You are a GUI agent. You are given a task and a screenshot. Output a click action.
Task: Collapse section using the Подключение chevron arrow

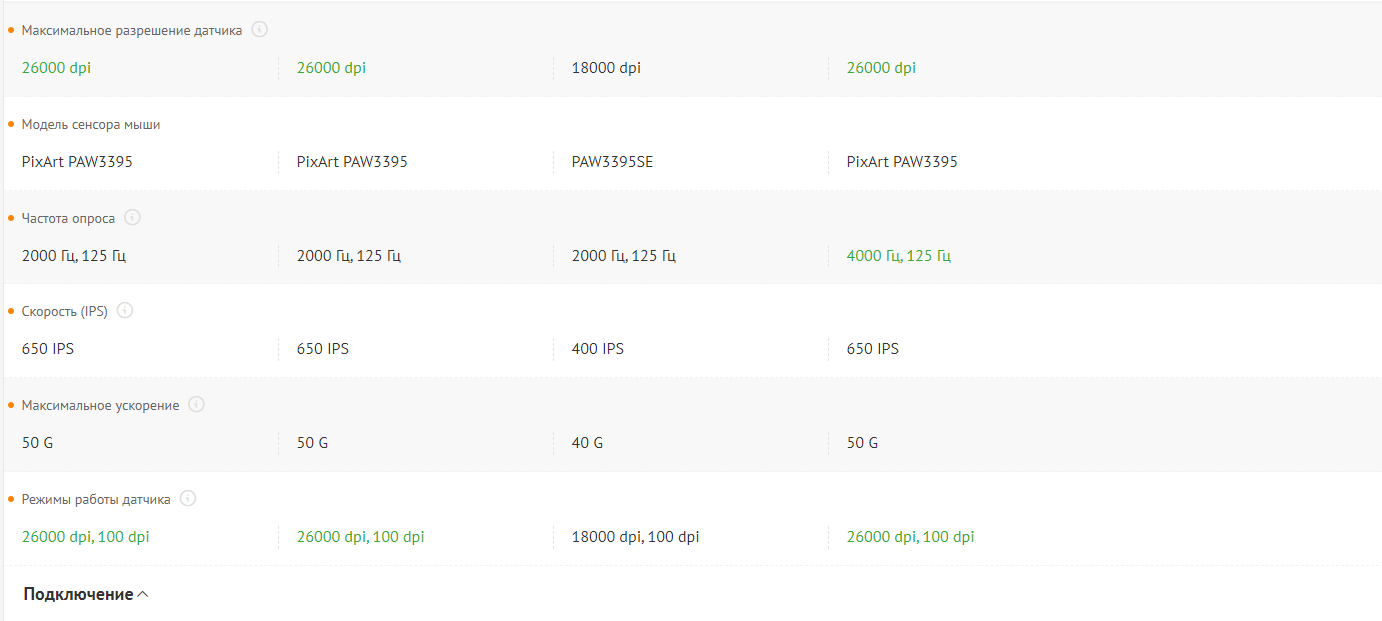tap(143, 594)
